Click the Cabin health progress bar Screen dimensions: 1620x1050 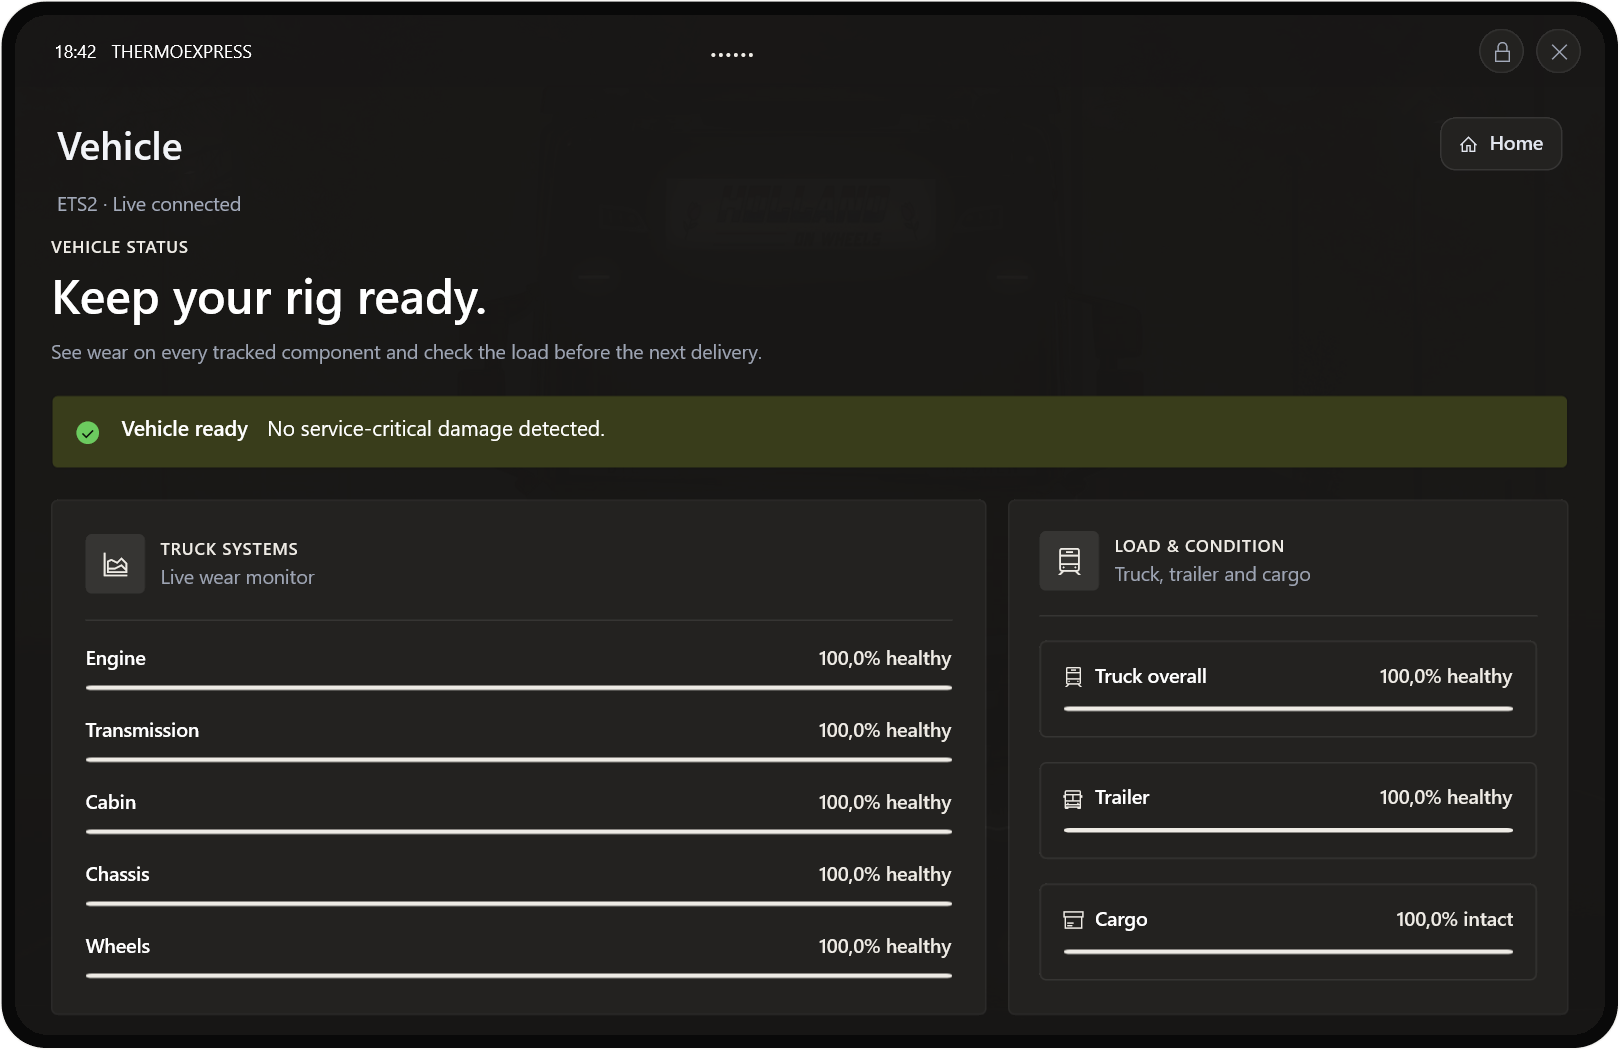coord(518,832)
